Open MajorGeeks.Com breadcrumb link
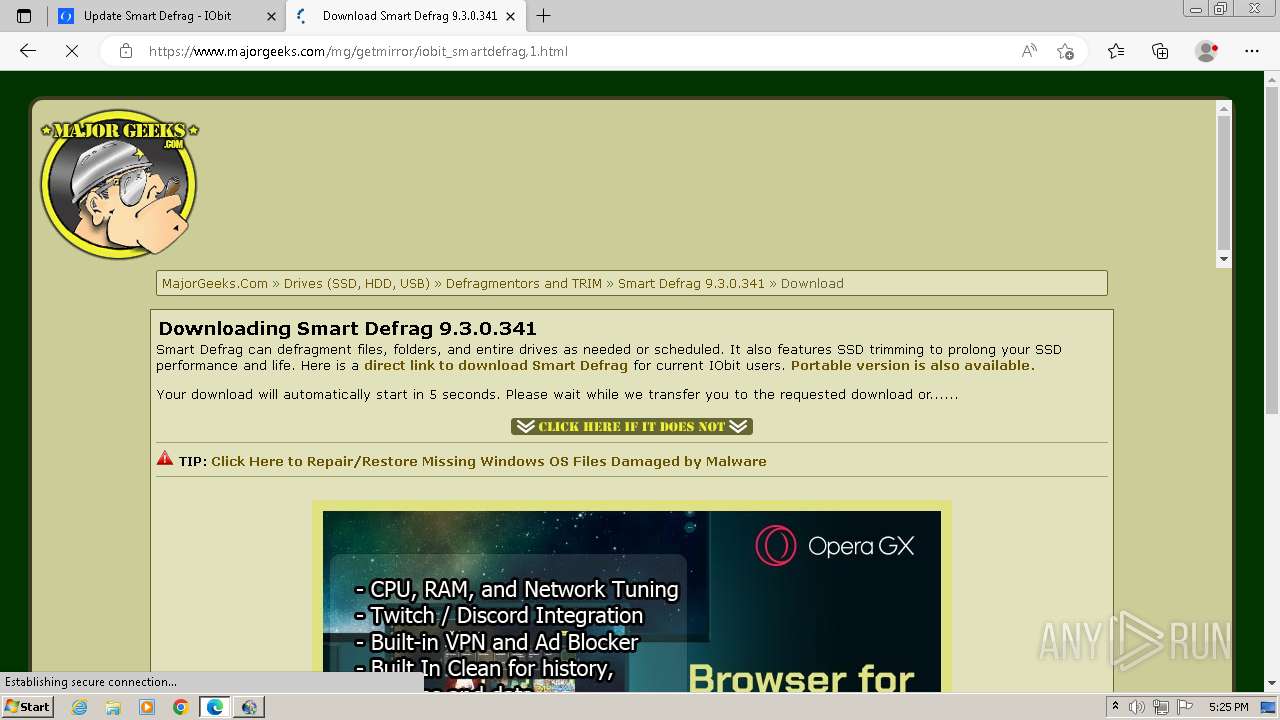 [x=215, y=284]
